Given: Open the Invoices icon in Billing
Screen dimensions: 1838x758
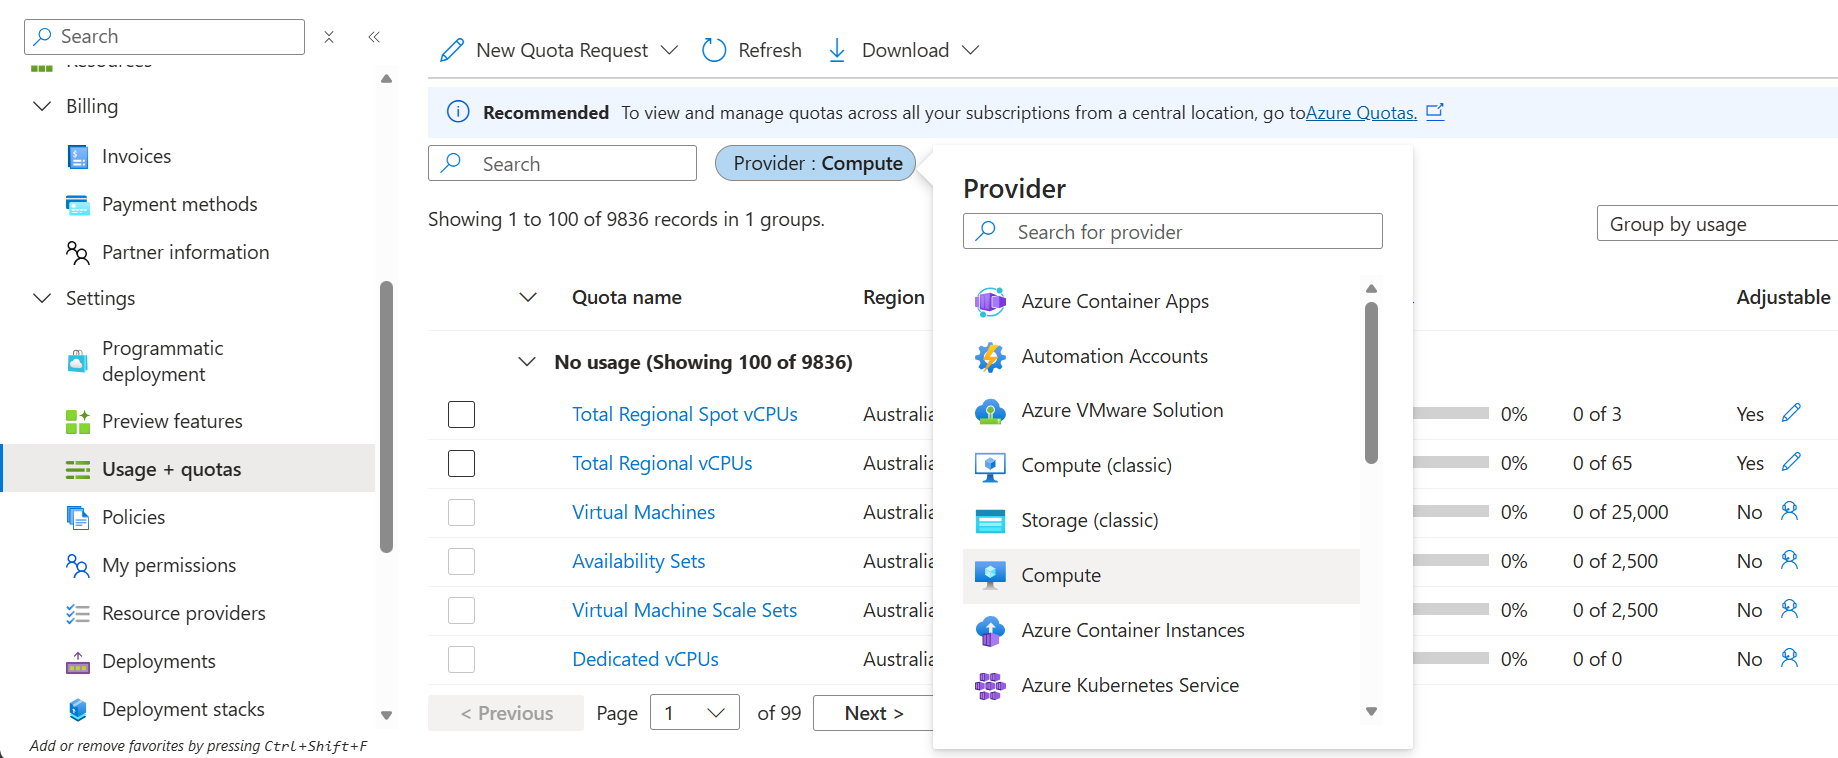Looking at the screenshot, I should coord(78,156).
